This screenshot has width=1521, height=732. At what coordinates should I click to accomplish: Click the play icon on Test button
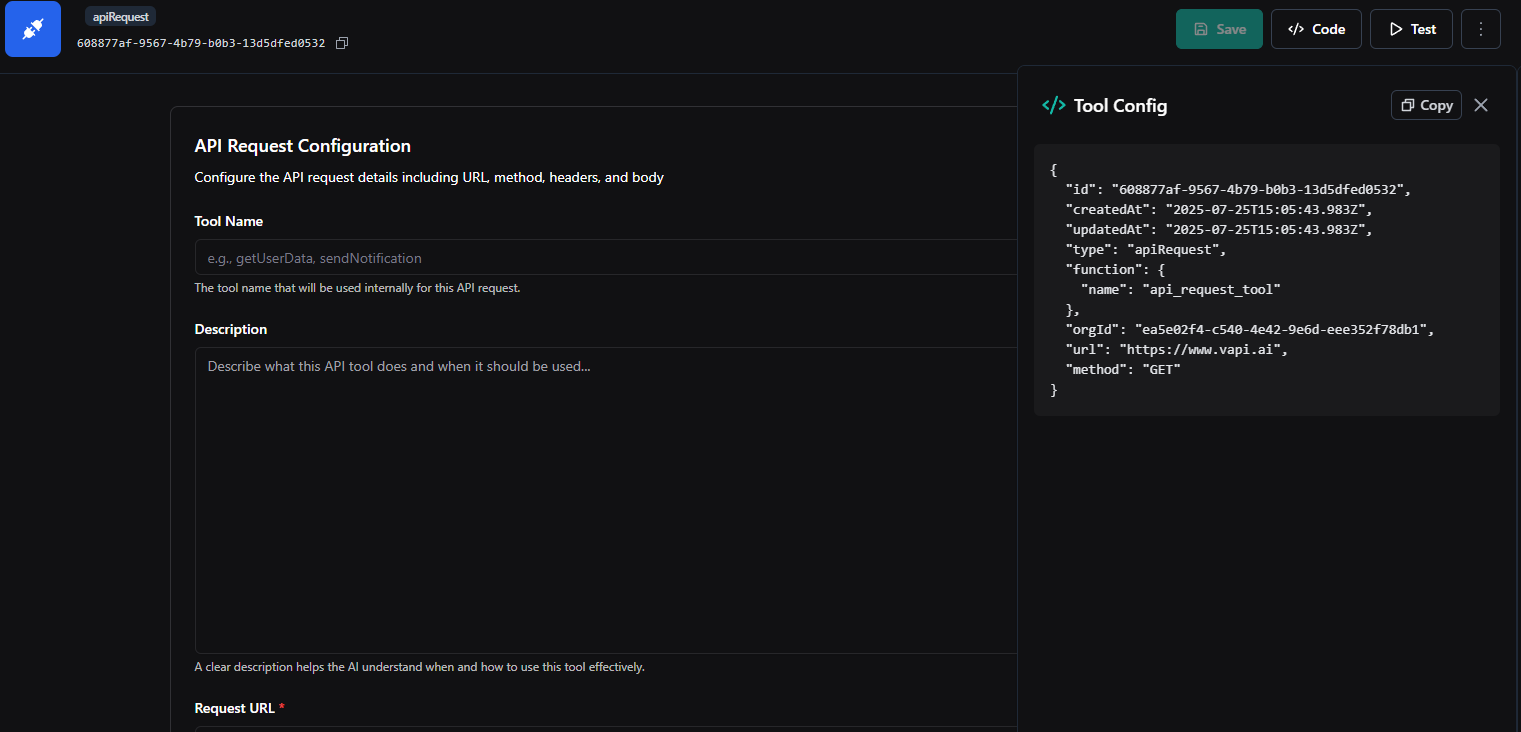tap(1396, 29)
